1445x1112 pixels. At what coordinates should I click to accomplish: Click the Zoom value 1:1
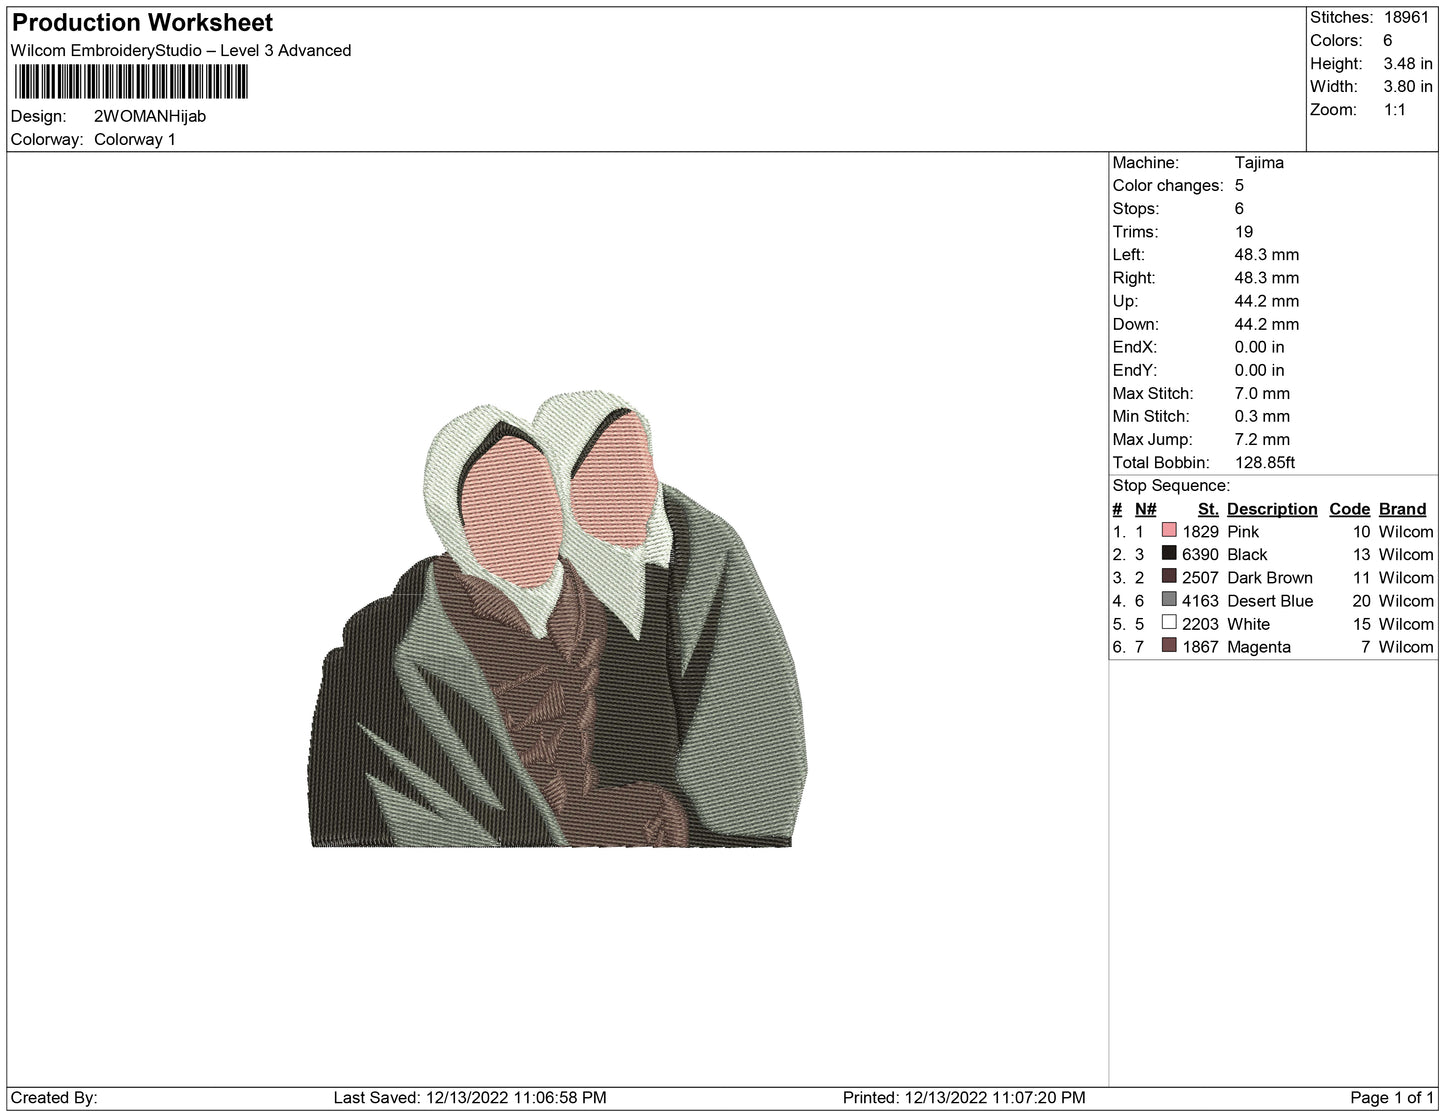point(1395,109)
